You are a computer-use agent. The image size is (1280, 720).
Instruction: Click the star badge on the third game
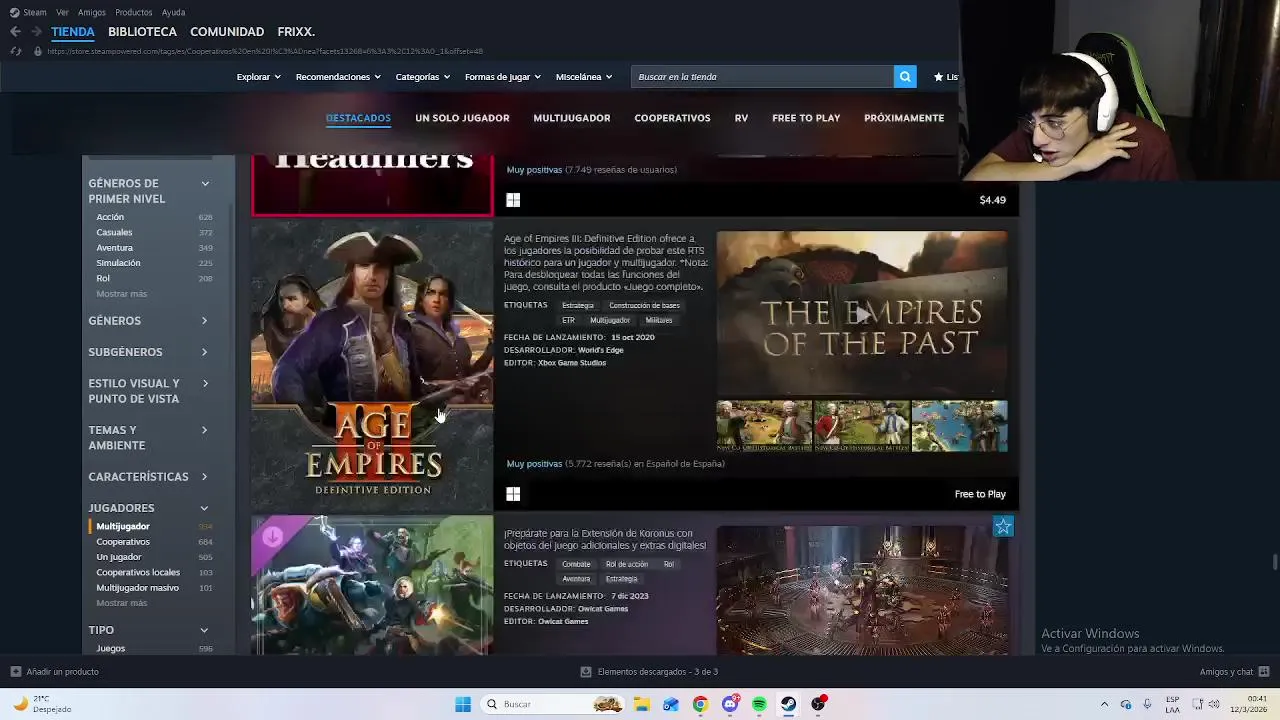(x=1003, y=527)
